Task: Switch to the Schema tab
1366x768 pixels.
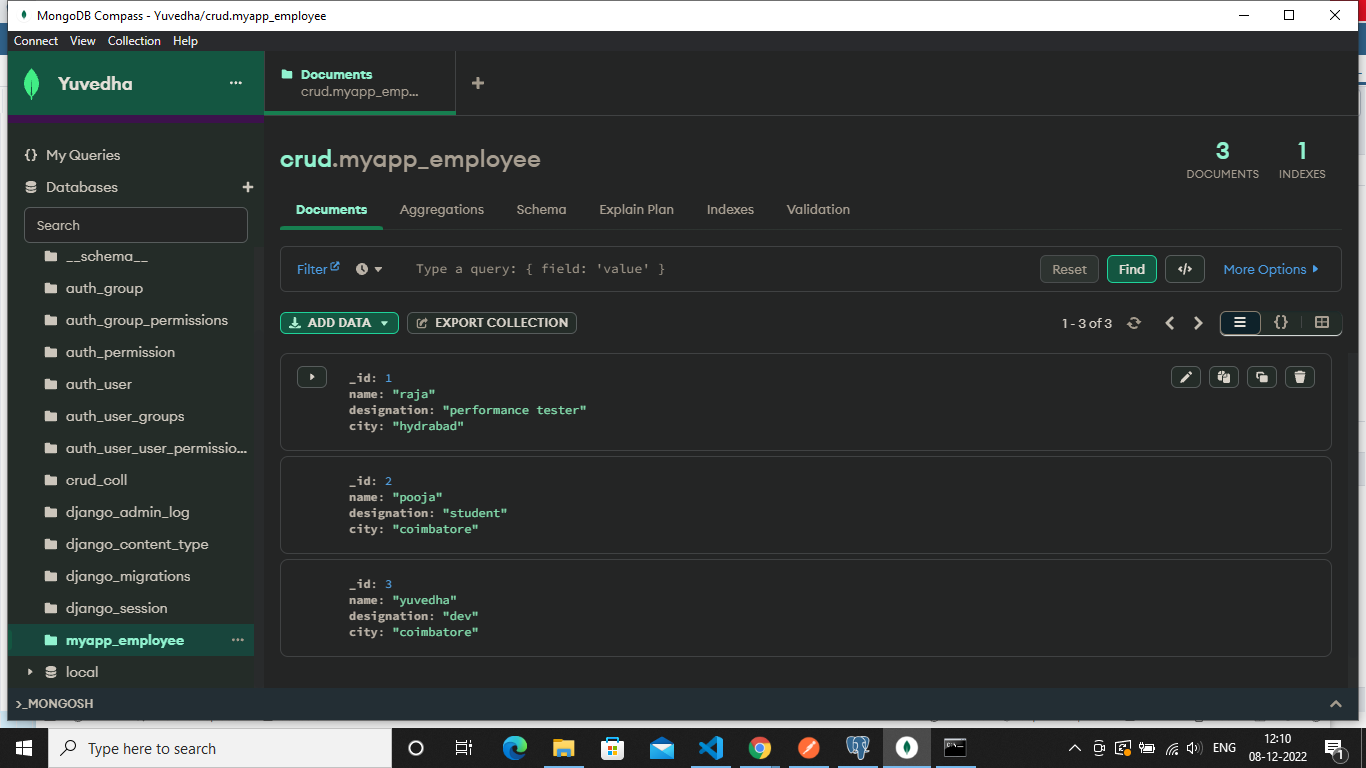Action: point(541,209)
